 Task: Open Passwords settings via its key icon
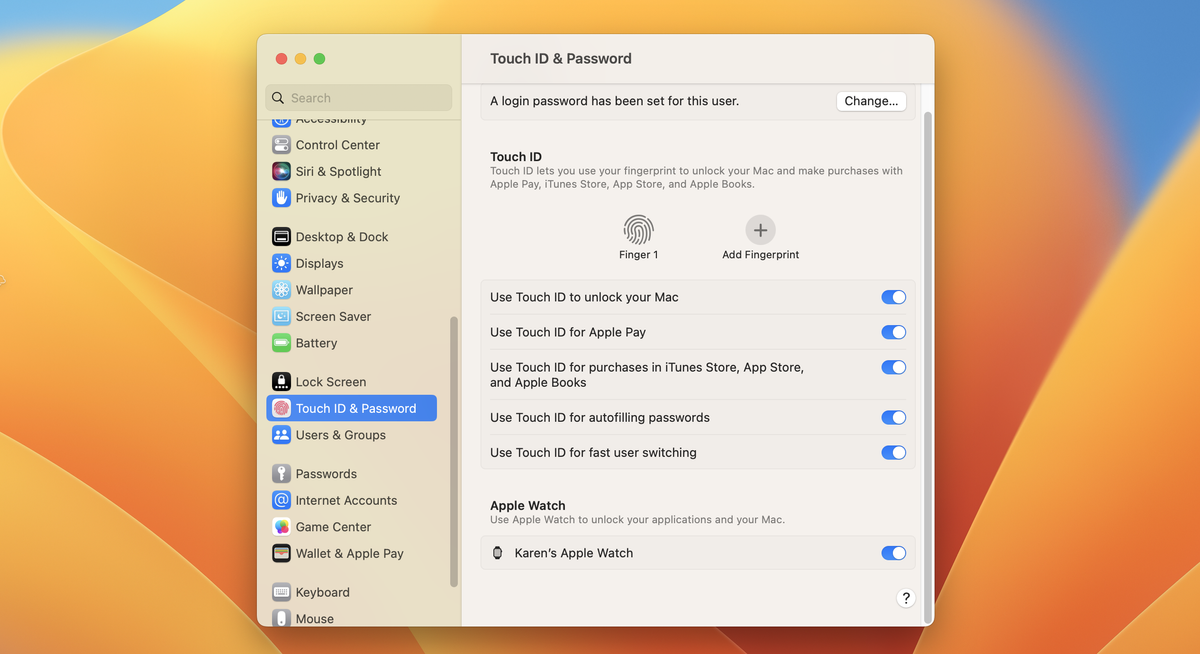[281, 473]
